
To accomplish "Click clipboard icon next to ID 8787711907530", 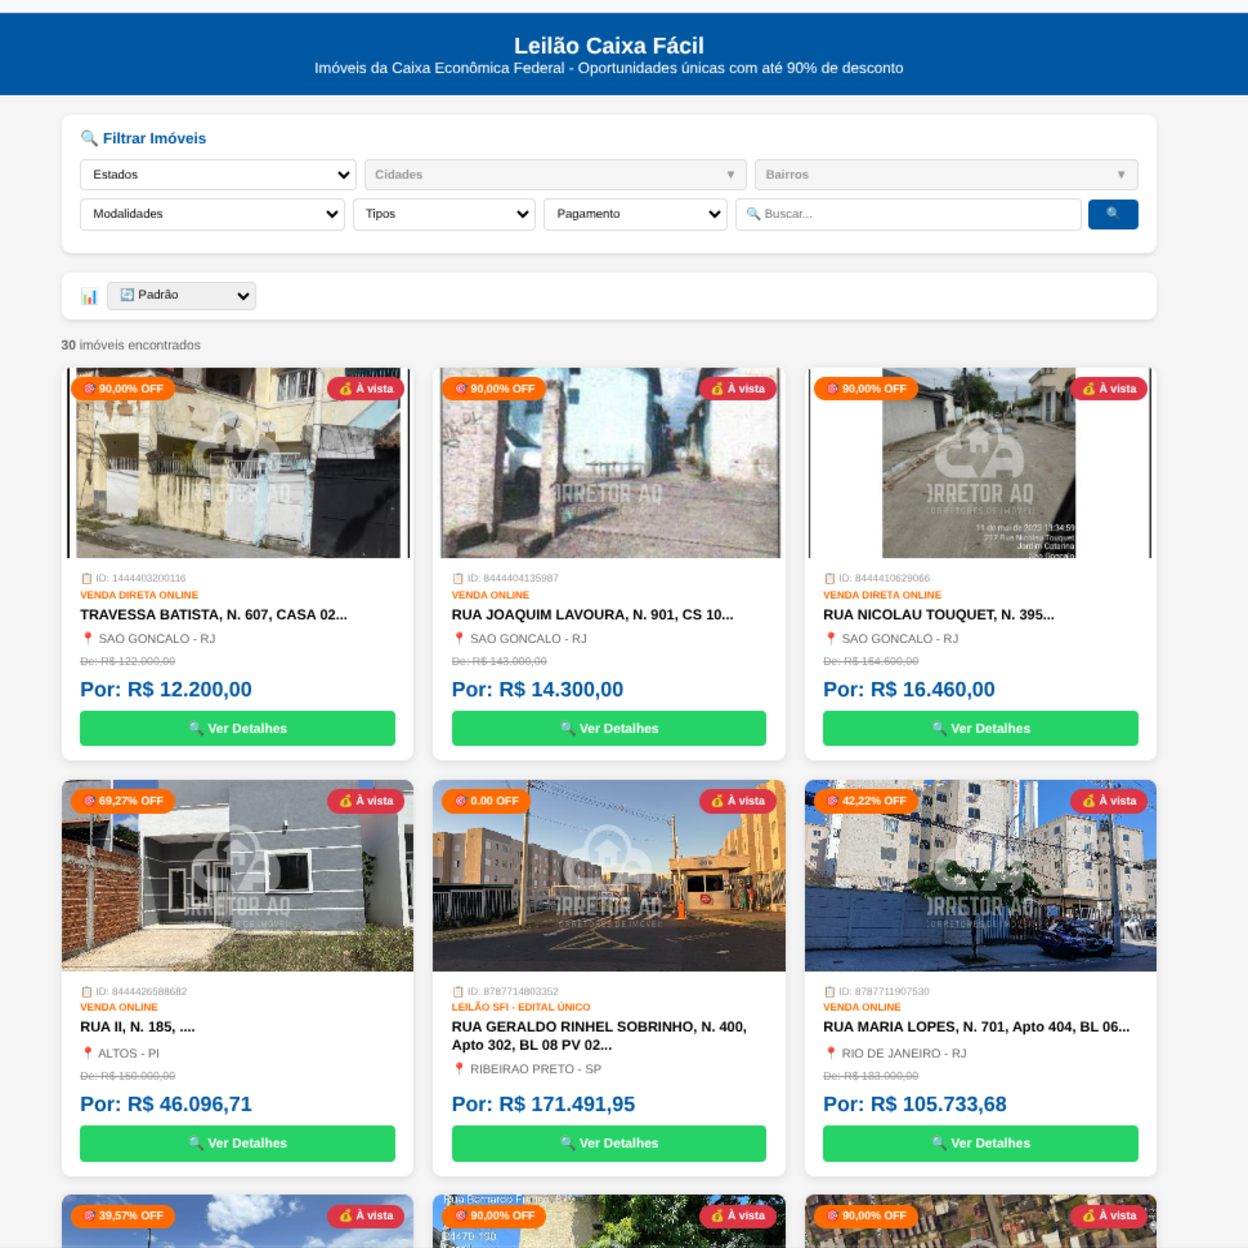I will [x=829, y=992].
